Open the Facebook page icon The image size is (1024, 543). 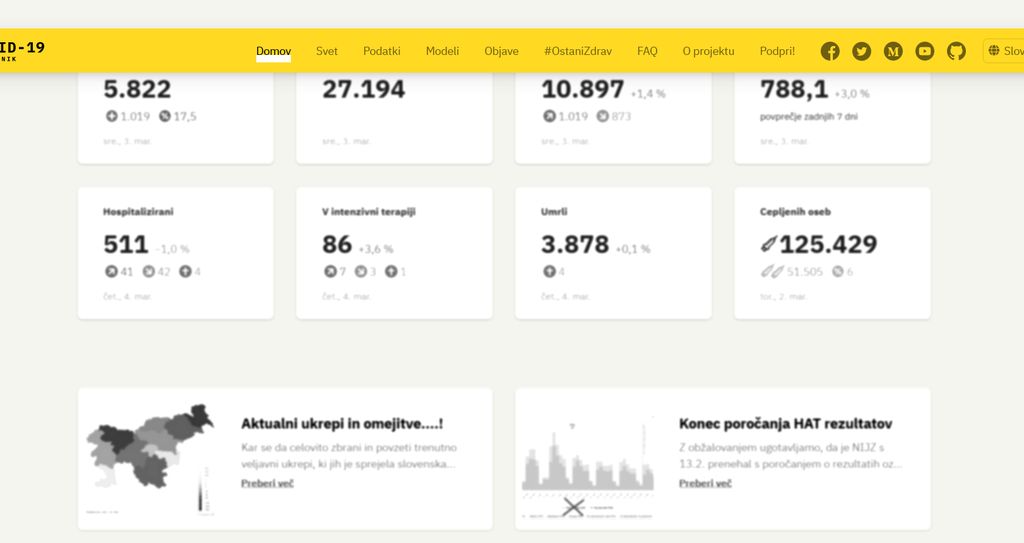(x=829, y=51)
